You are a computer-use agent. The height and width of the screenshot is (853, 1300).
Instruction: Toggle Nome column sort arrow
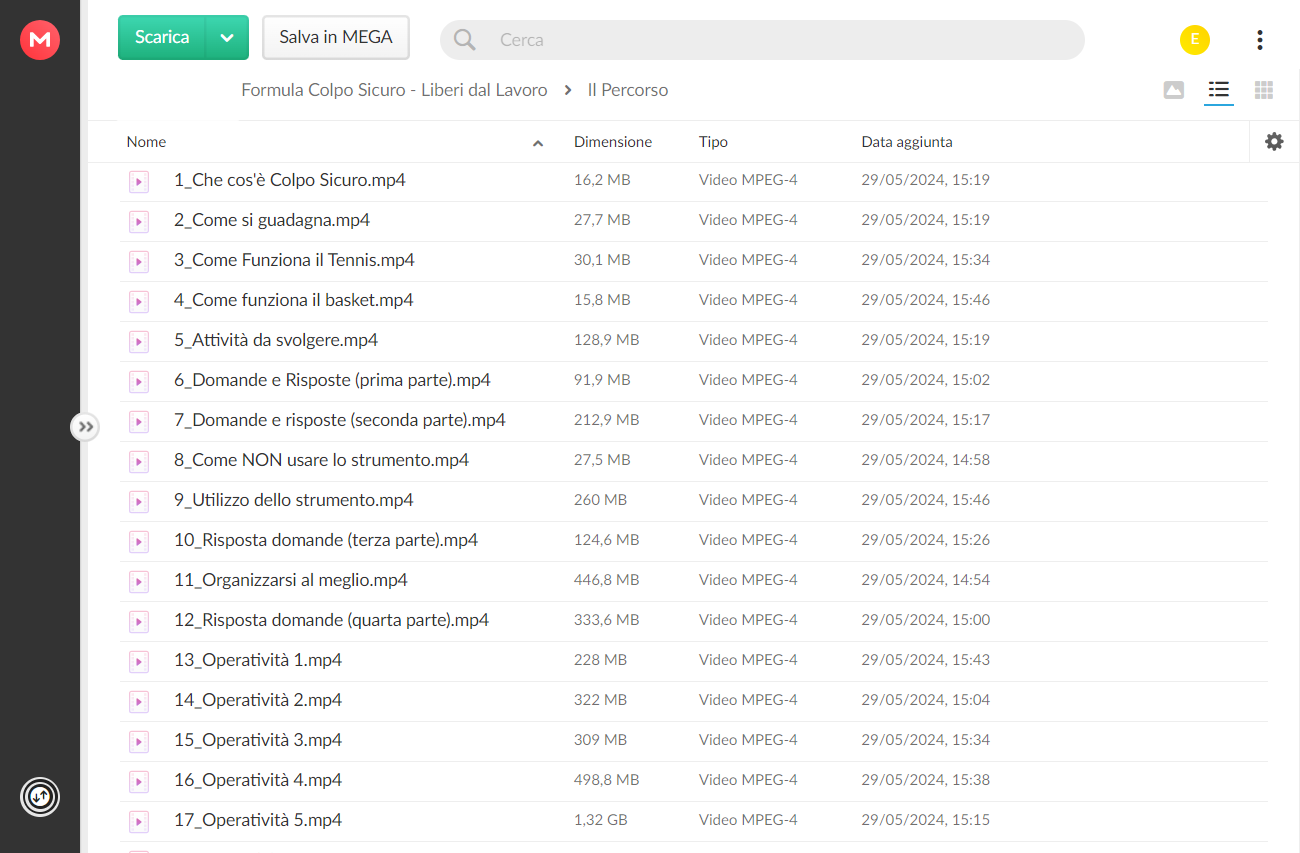coord(538,143)
